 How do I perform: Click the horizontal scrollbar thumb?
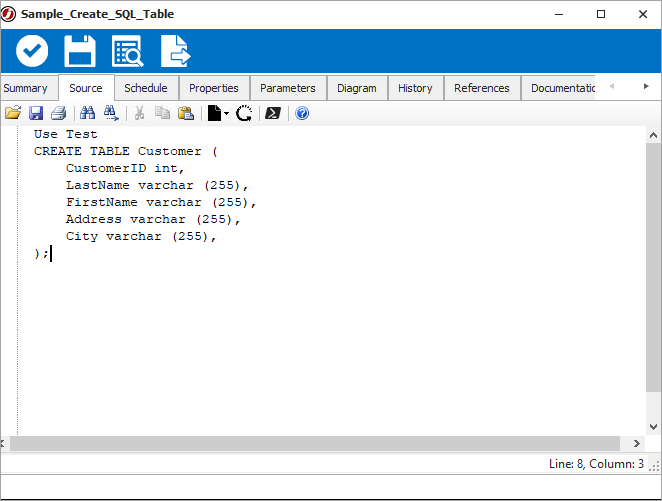(315, 443)
